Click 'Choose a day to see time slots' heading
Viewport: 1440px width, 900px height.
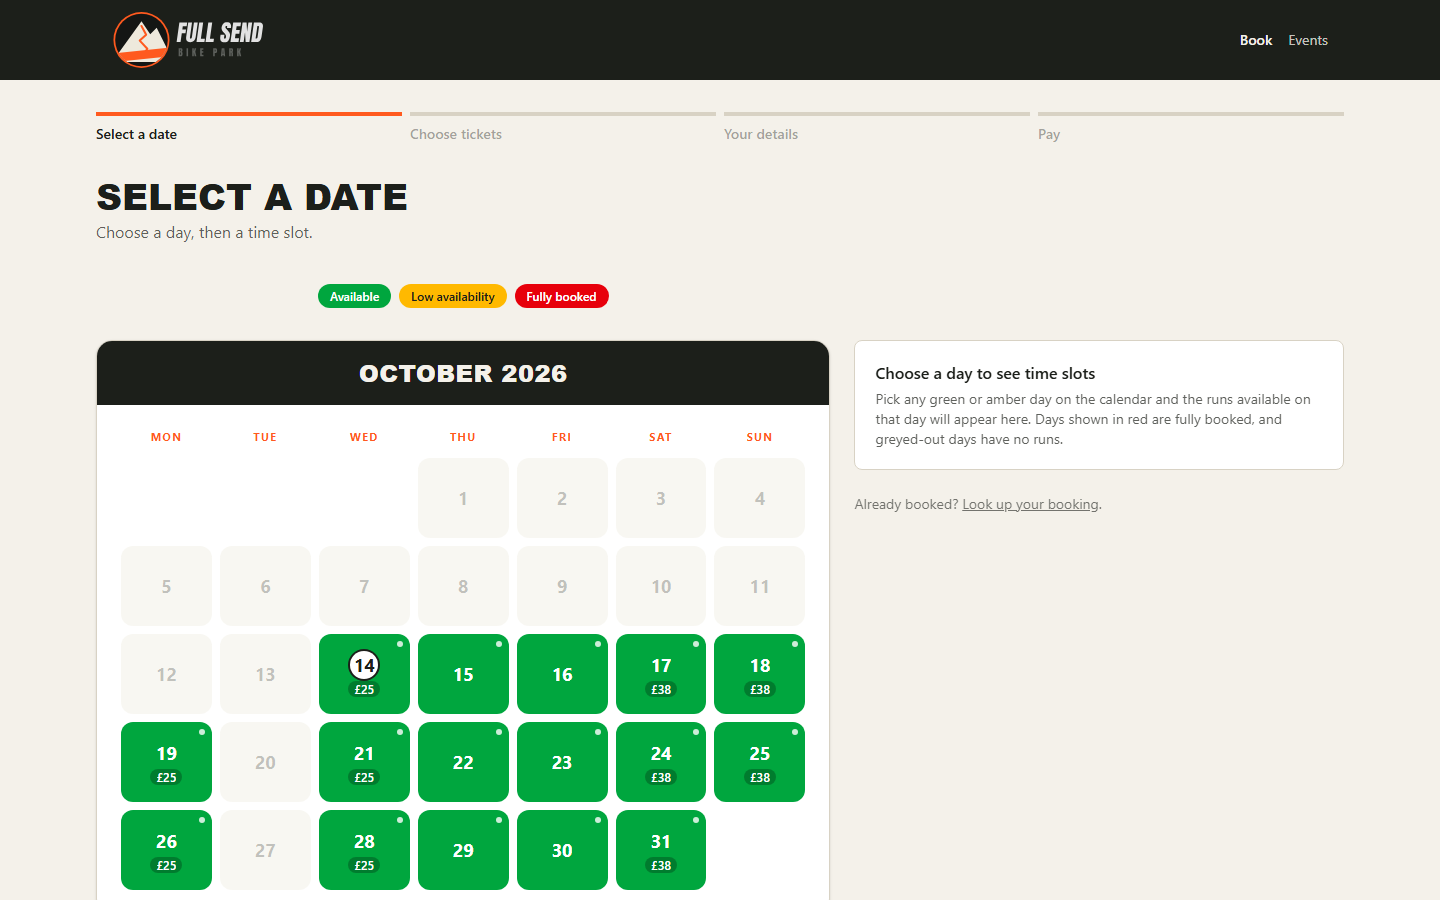(985, 373)
